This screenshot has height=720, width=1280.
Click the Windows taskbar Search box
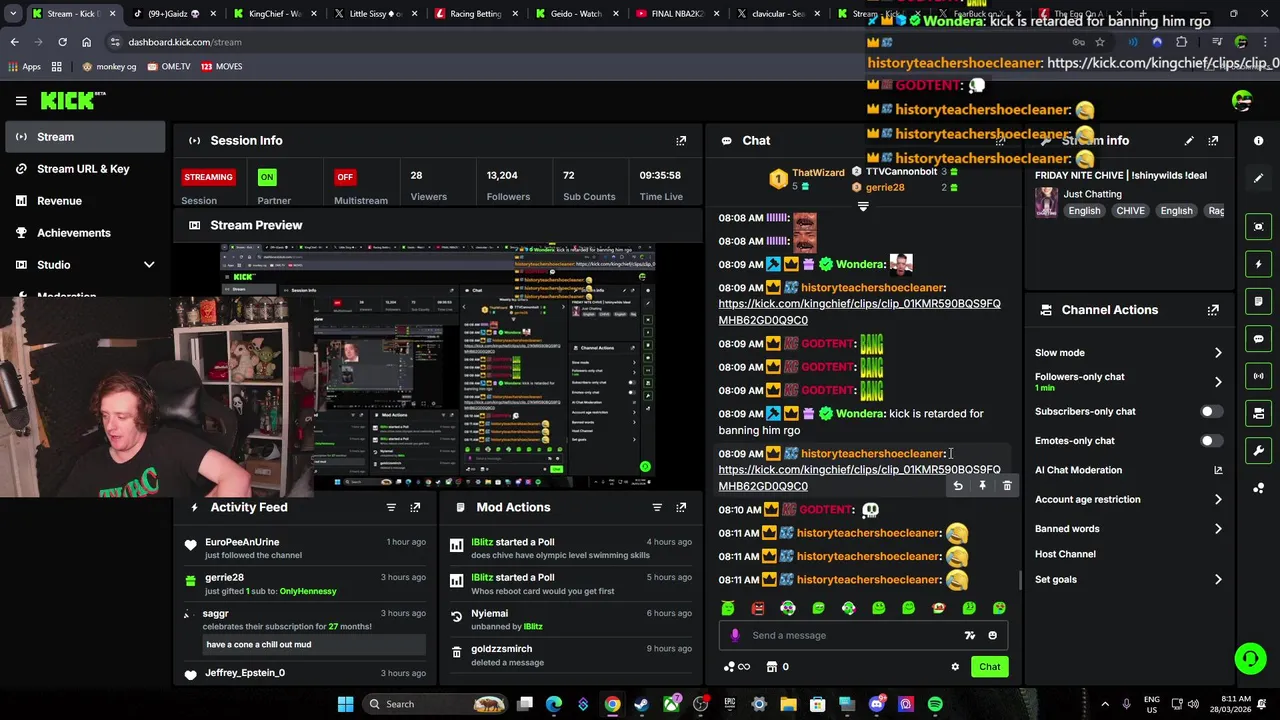click(435, 704)
